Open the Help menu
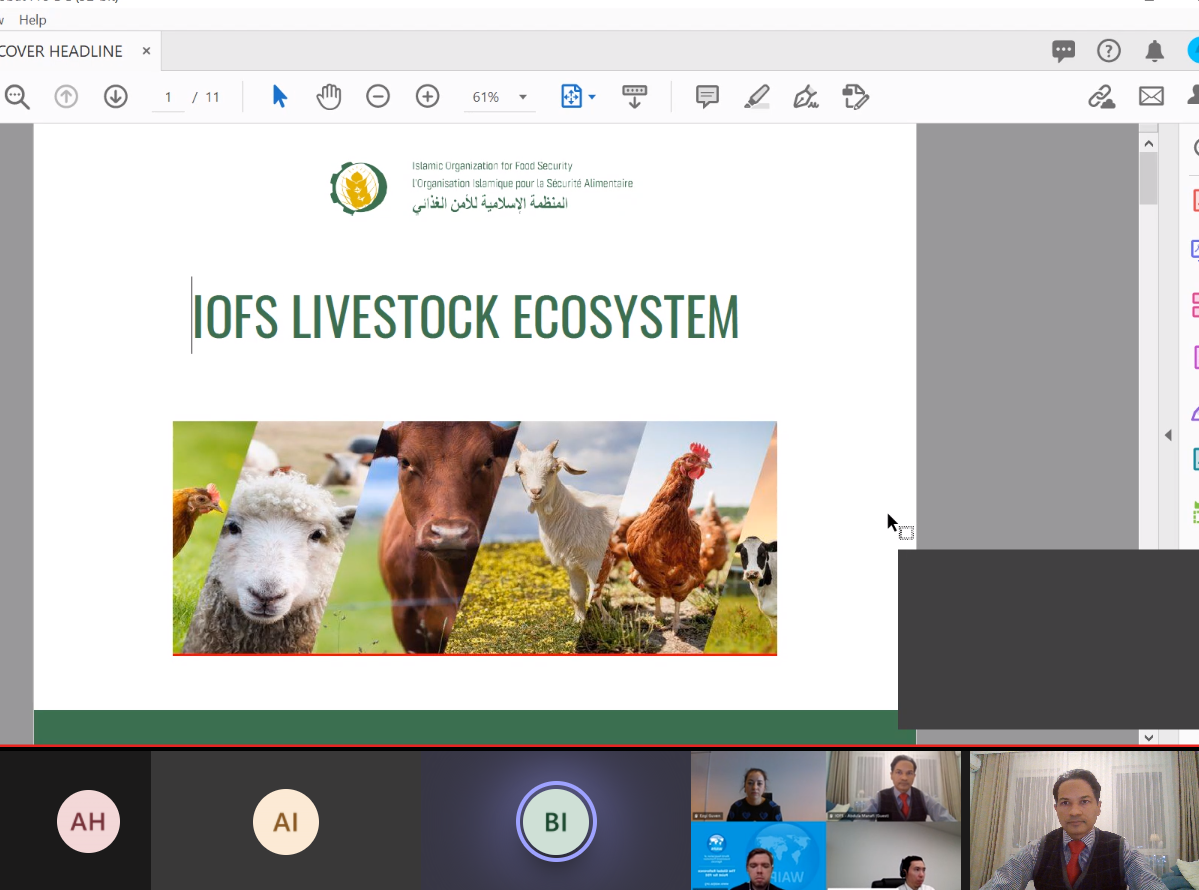The width and height of the screenshot is (1199, 890). click(33, 20)
